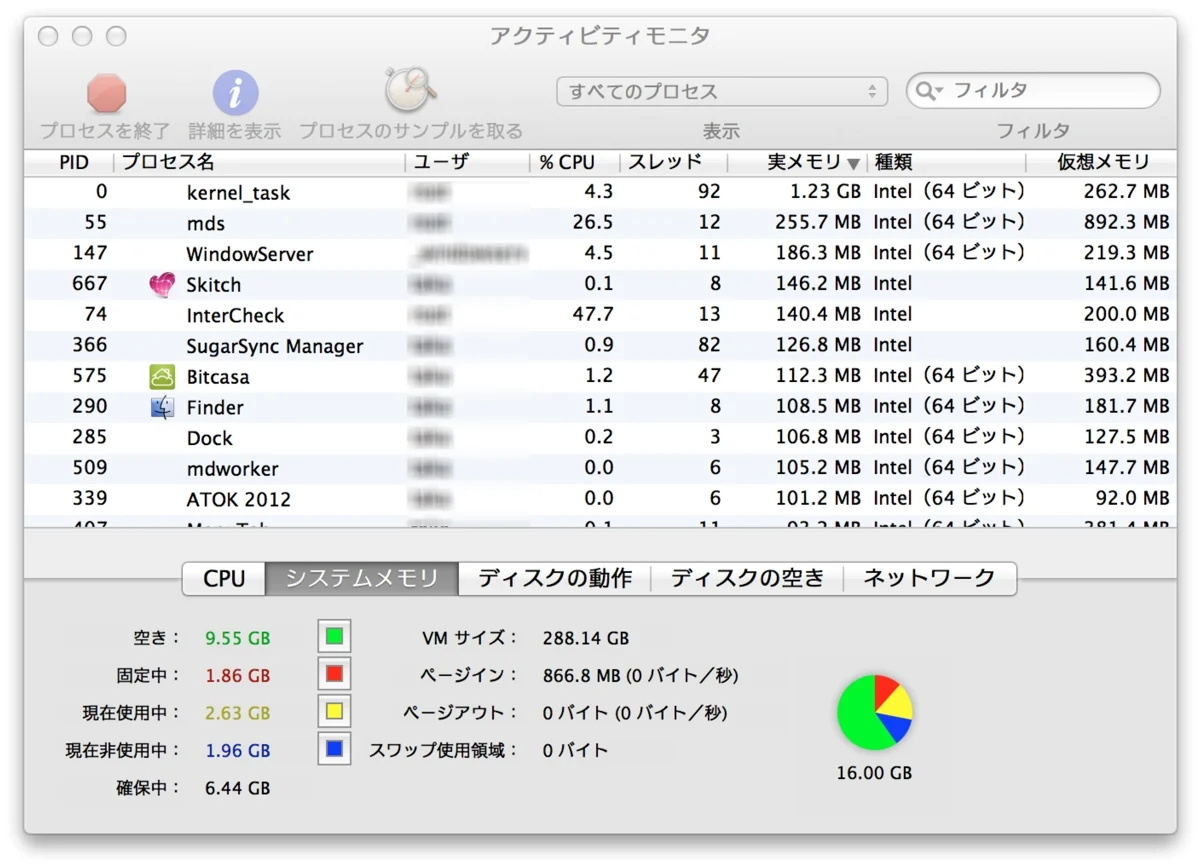Screen dimensions: 1200x868
Task: Click the yellow 現在使用中 color swatch
Action: click(334, 711)
